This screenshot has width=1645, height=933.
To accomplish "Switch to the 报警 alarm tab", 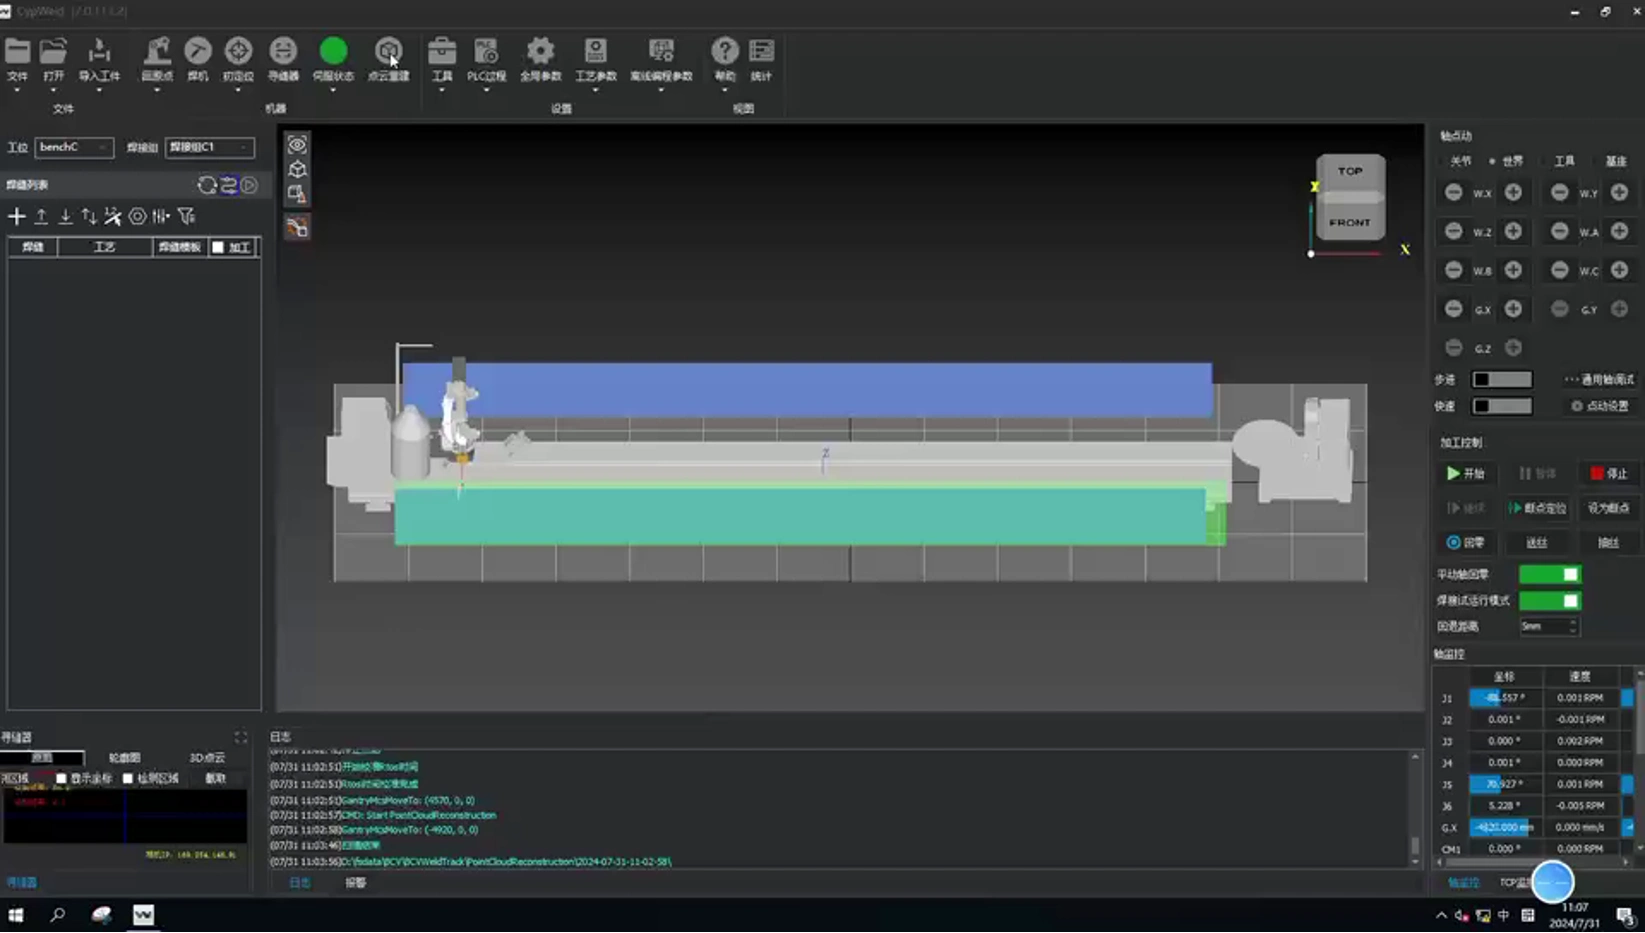I will click(355, 883).
